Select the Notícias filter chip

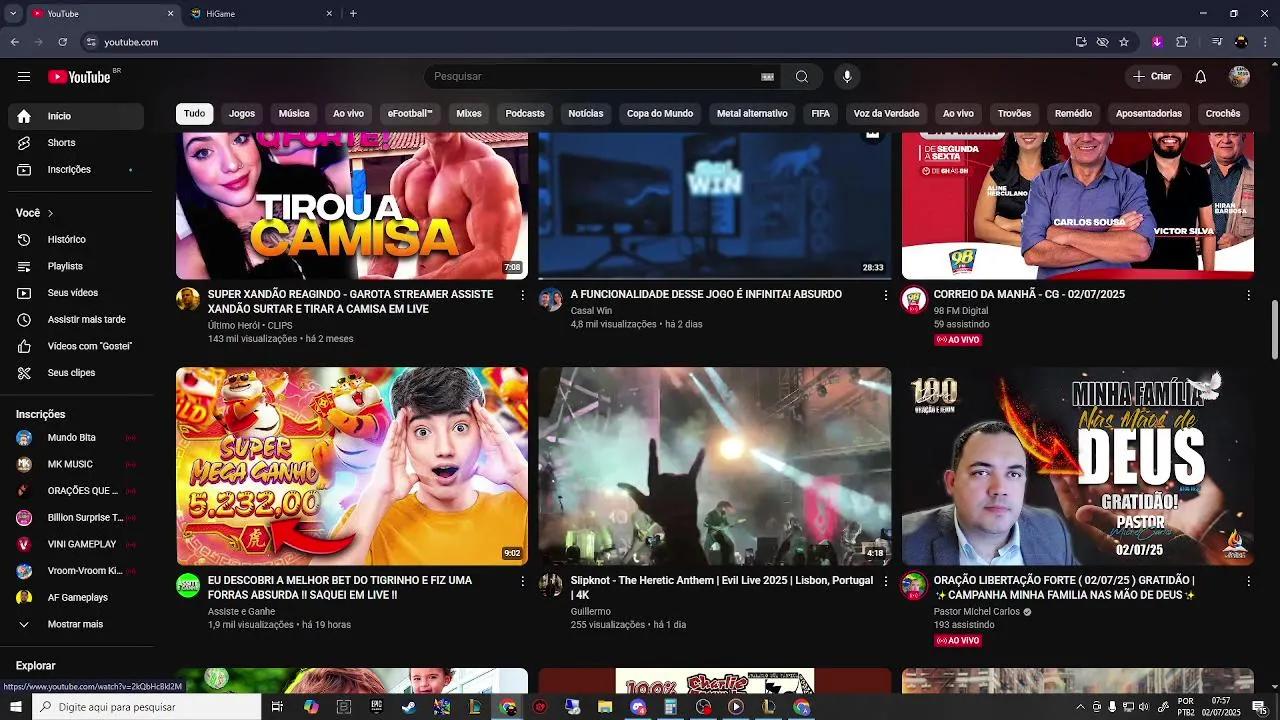coord(586,114)
